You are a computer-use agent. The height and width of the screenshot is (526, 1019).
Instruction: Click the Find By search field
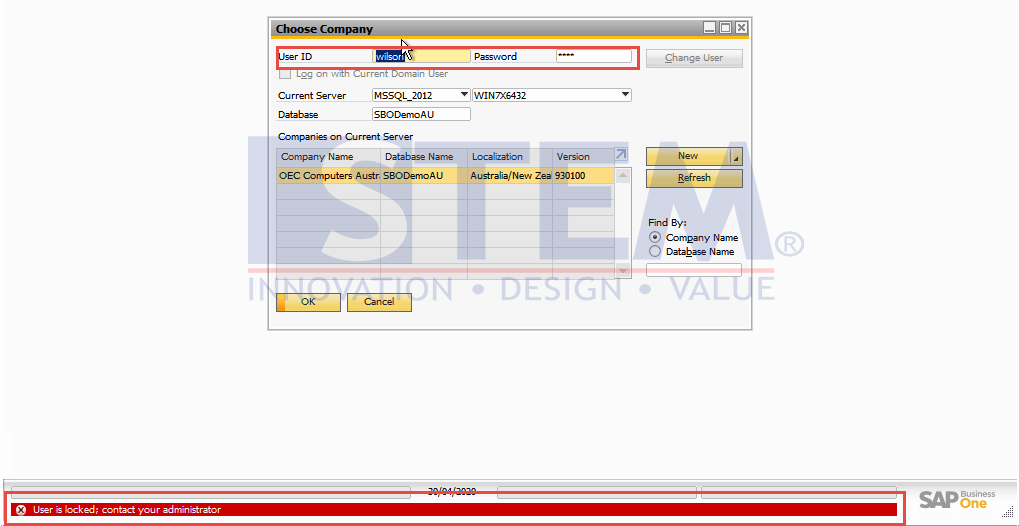694,270
